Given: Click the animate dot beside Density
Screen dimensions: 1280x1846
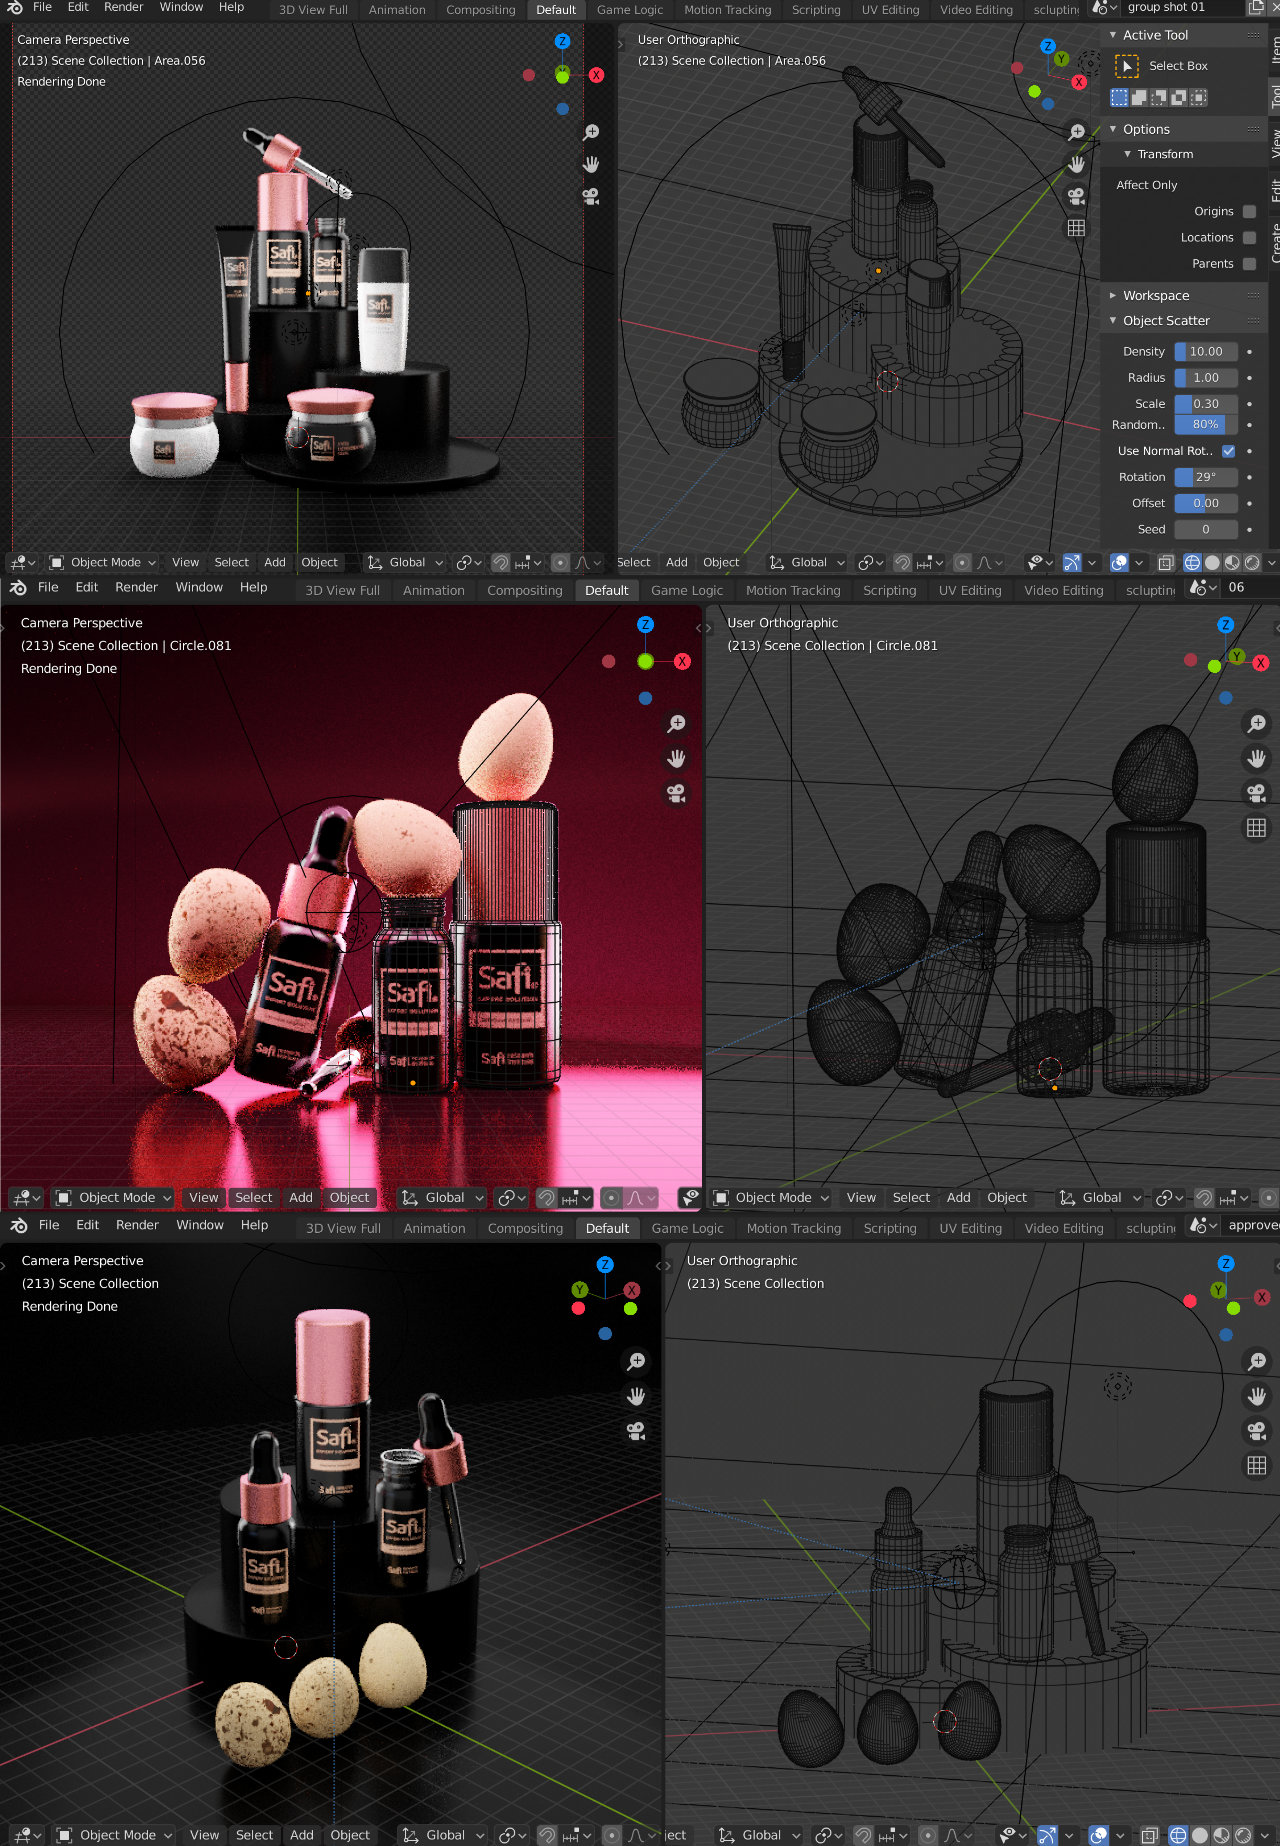Looking at the screenshot, I should pyautogui.click(x=1249, y=352).
